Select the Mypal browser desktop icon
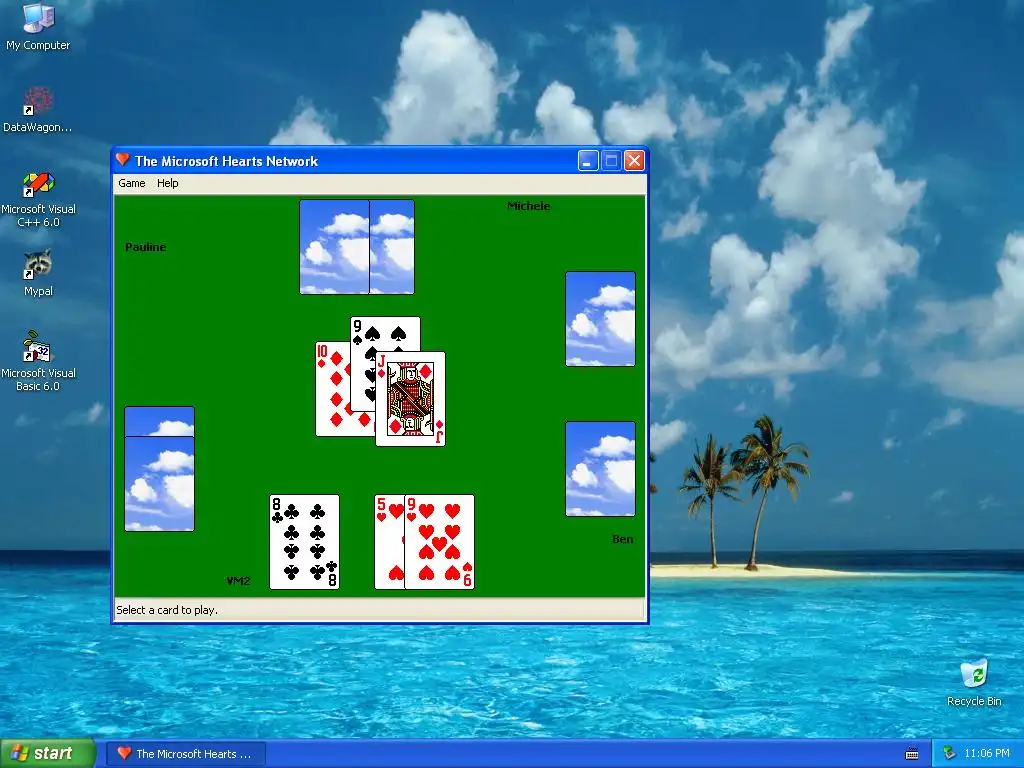Screen dimensions: 1024x768 38,273
